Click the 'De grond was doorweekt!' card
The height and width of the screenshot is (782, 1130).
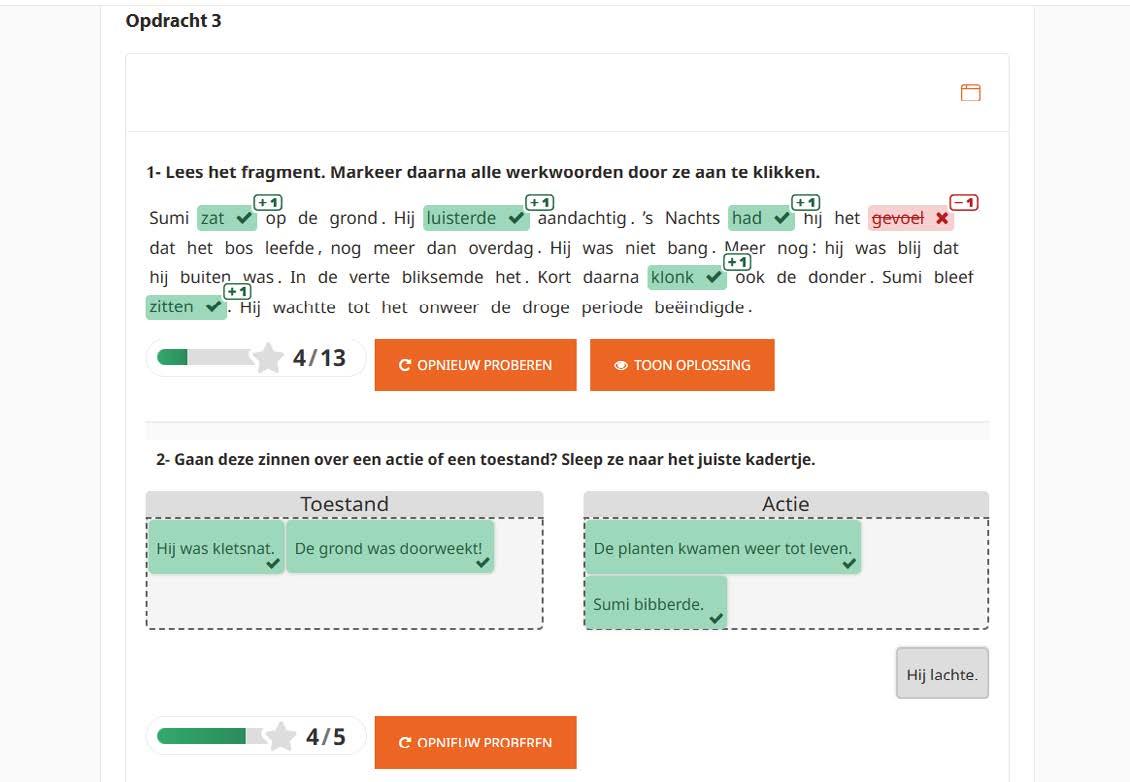[390, 548]
